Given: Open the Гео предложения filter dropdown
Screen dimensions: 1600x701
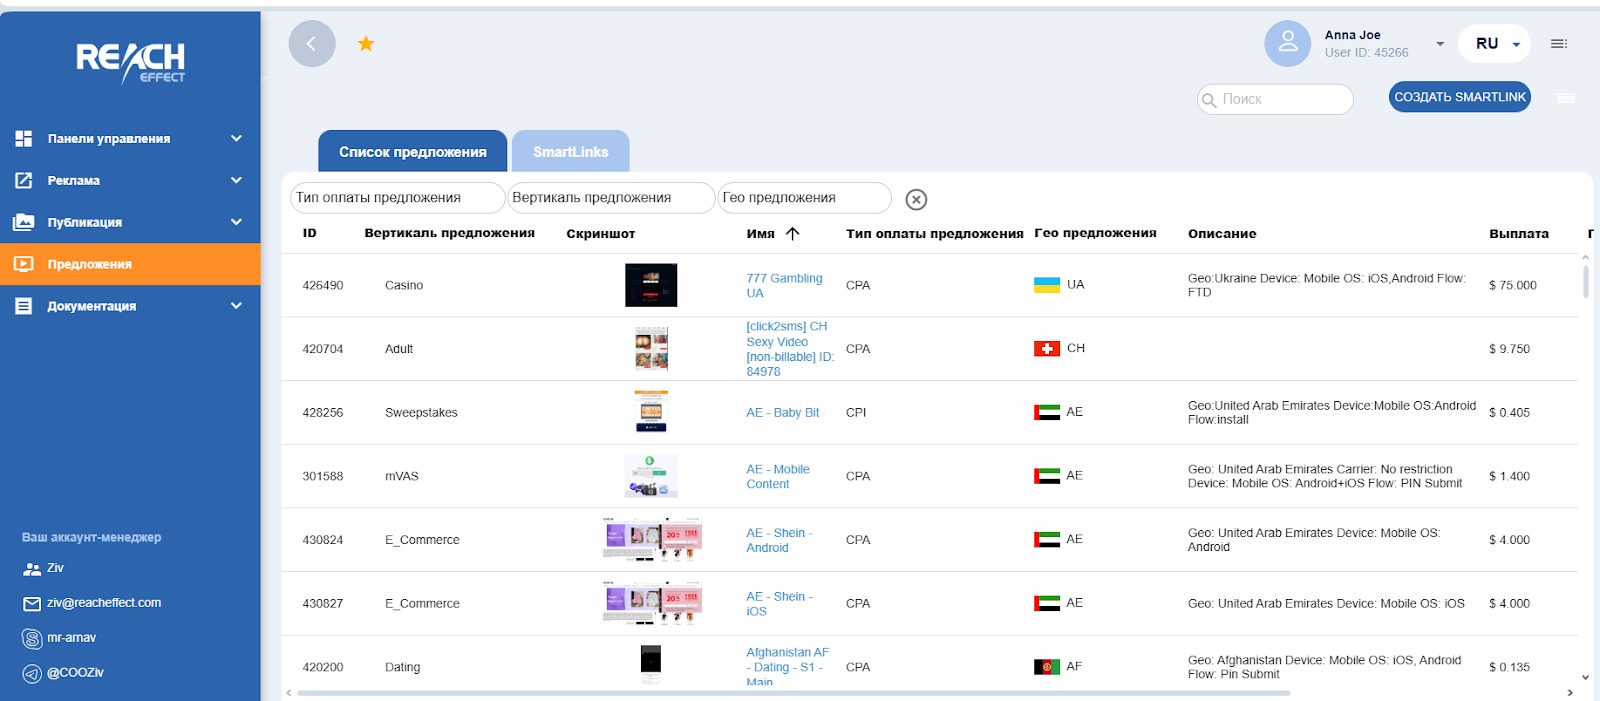Looking at the screenshot, I should pos(804,198).
